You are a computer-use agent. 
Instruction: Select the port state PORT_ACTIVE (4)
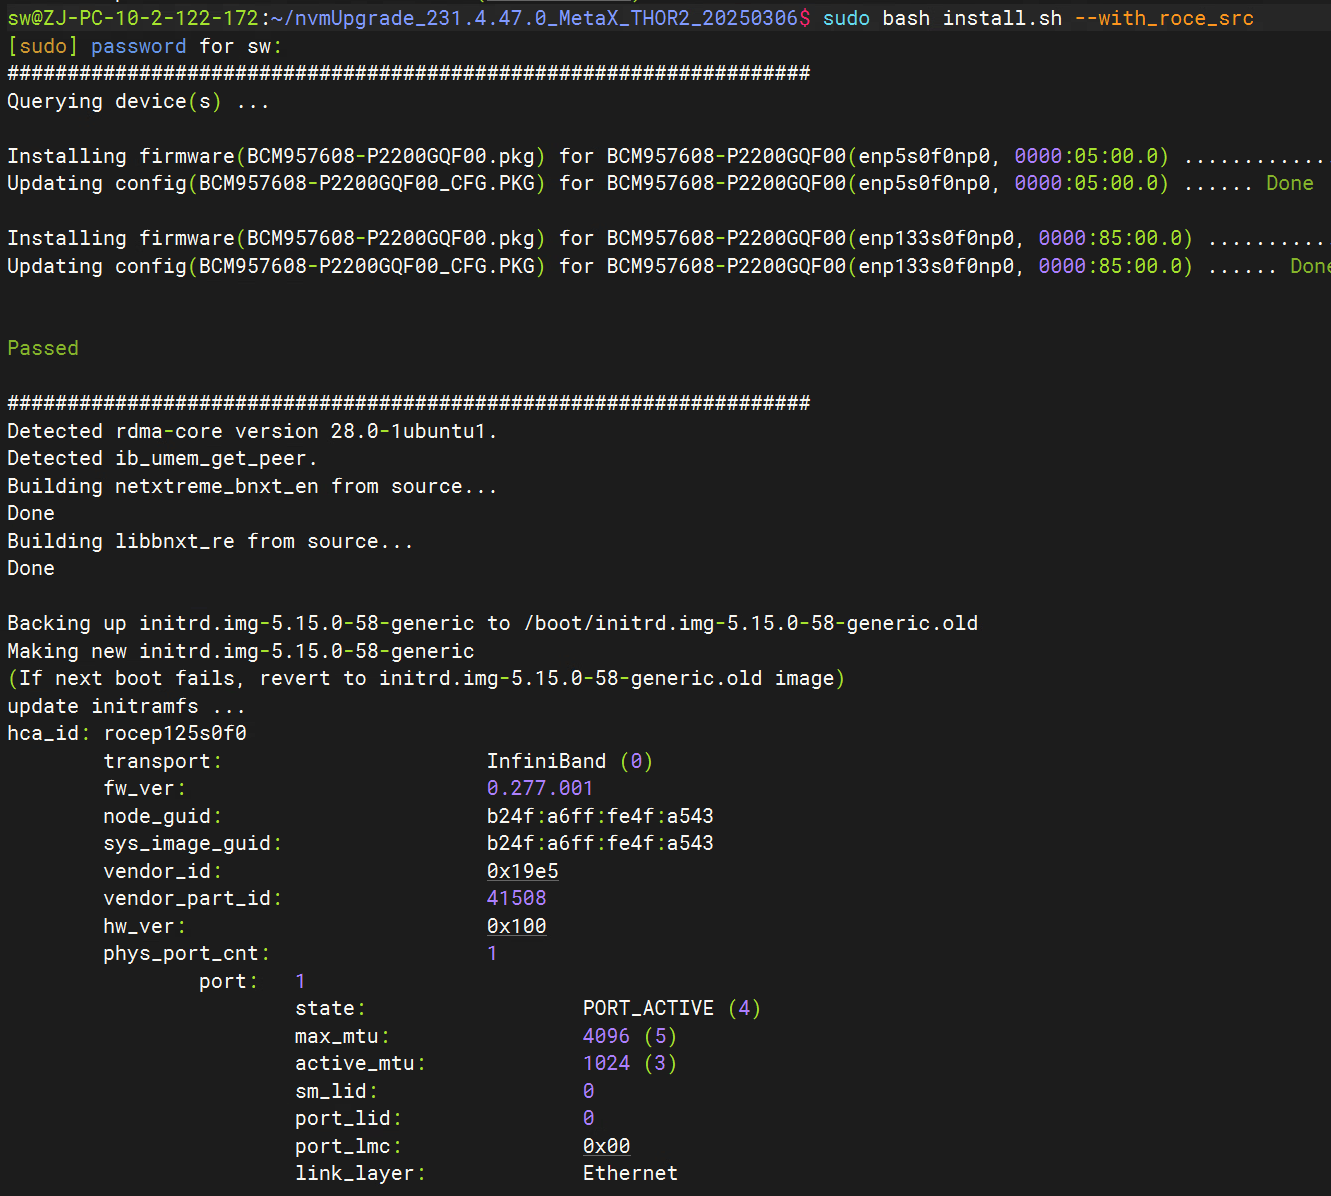(x=672, y=1008)
